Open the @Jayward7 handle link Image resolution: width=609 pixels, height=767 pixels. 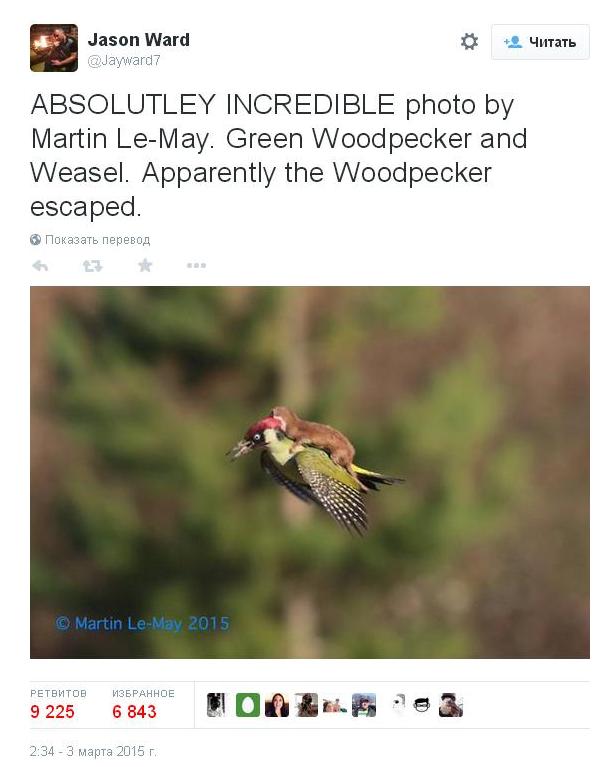[x=124, y=61]
